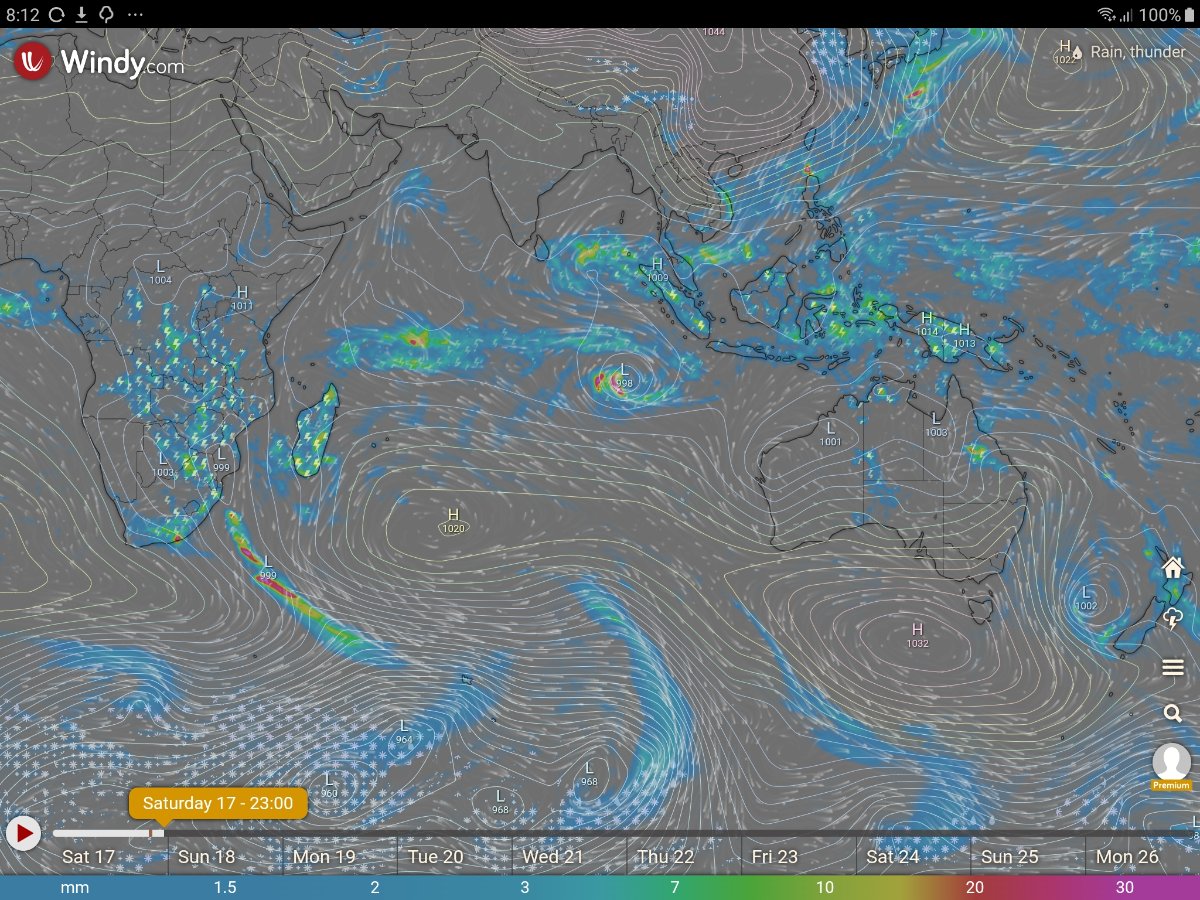Jump timeline to Mon 19
This screenshot has height=900, width=1200.
[x=324, y=857]
